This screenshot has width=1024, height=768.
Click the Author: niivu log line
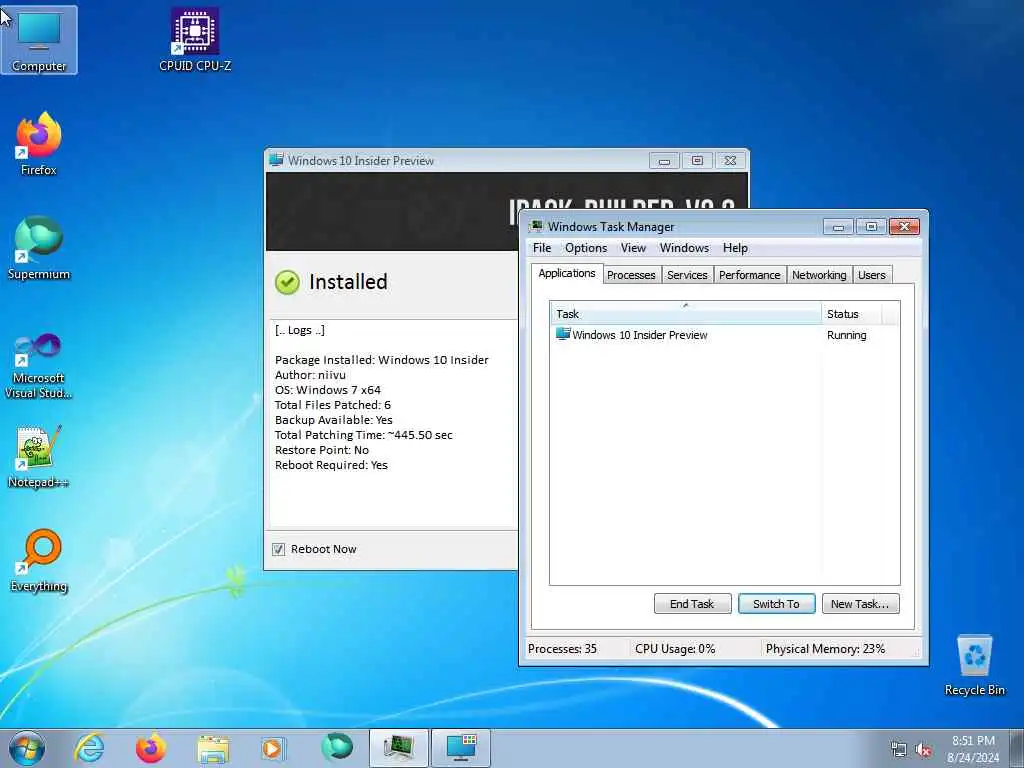coord(310,375)
